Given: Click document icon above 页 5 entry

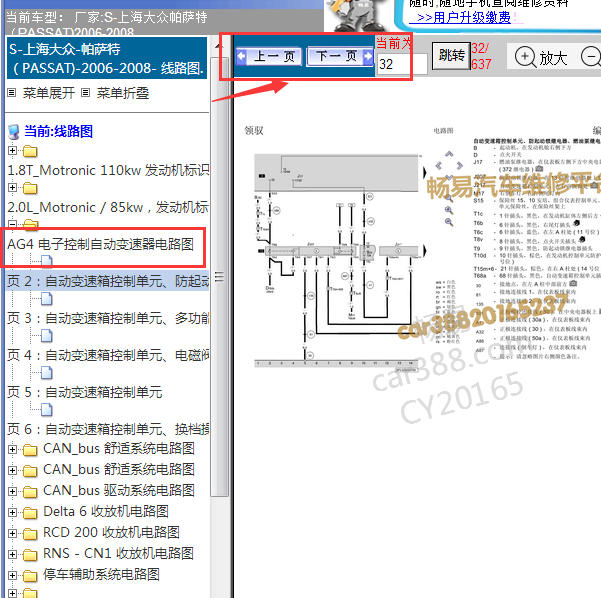Looking at the screenshot, I should click(46, 372).
